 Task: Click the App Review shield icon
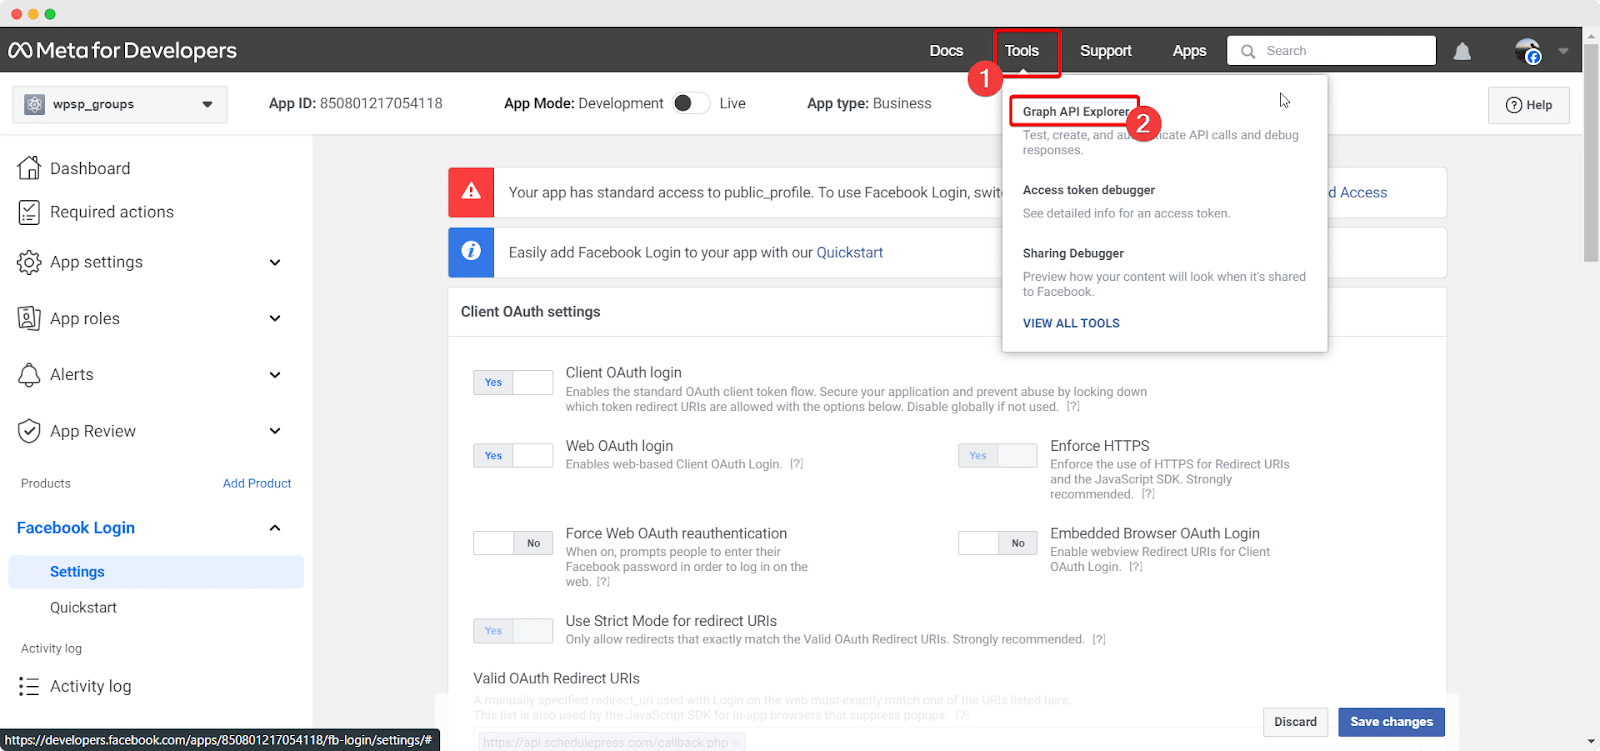29,431
